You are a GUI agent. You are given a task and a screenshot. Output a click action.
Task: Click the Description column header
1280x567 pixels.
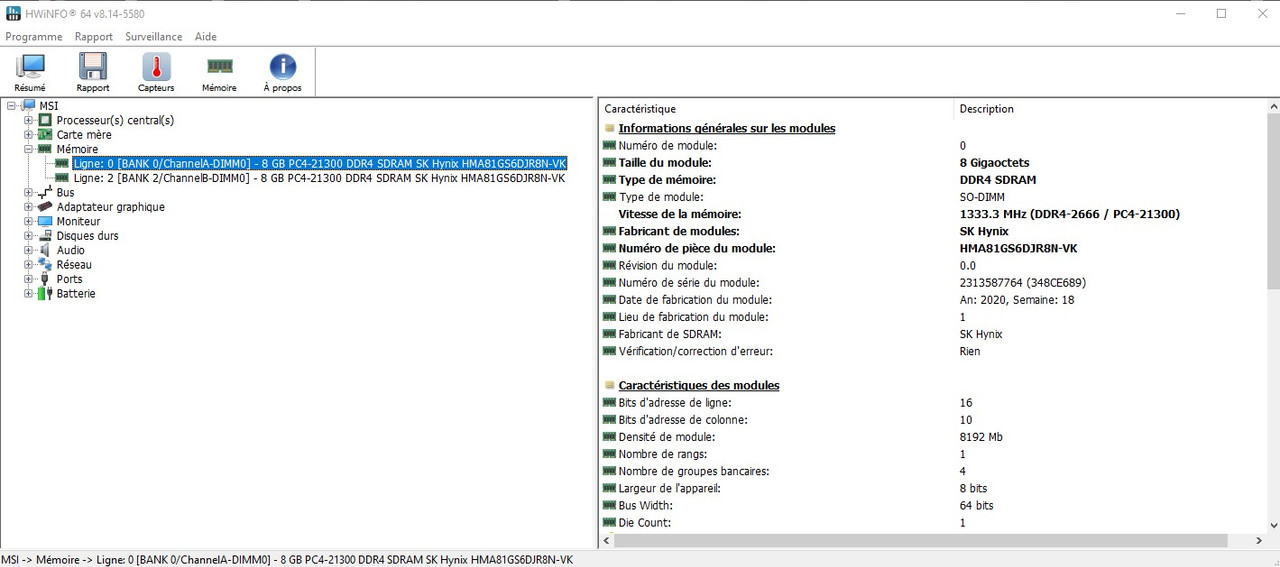1108,109
